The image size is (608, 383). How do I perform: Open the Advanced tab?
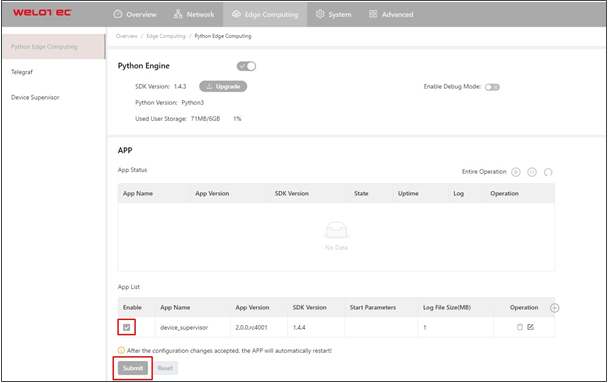click(391, 14)
